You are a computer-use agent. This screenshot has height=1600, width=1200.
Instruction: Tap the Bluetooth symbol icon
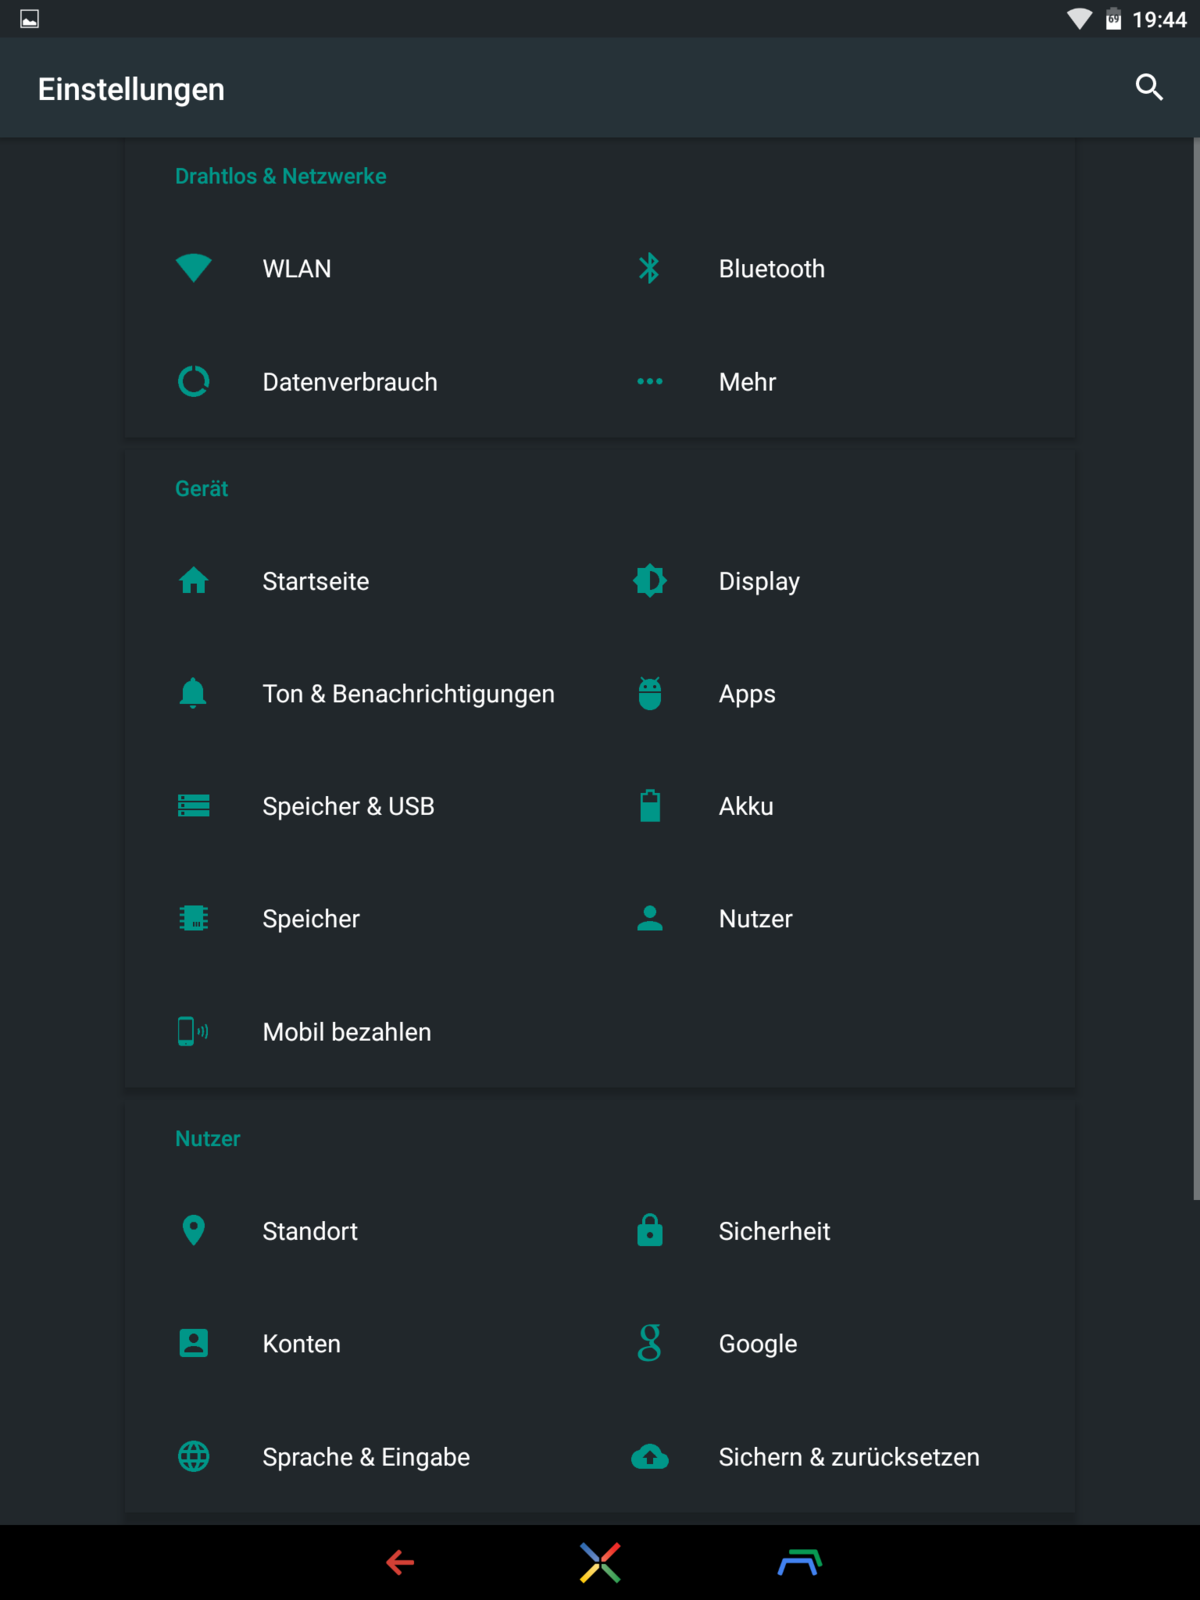(x=649, y=268)
